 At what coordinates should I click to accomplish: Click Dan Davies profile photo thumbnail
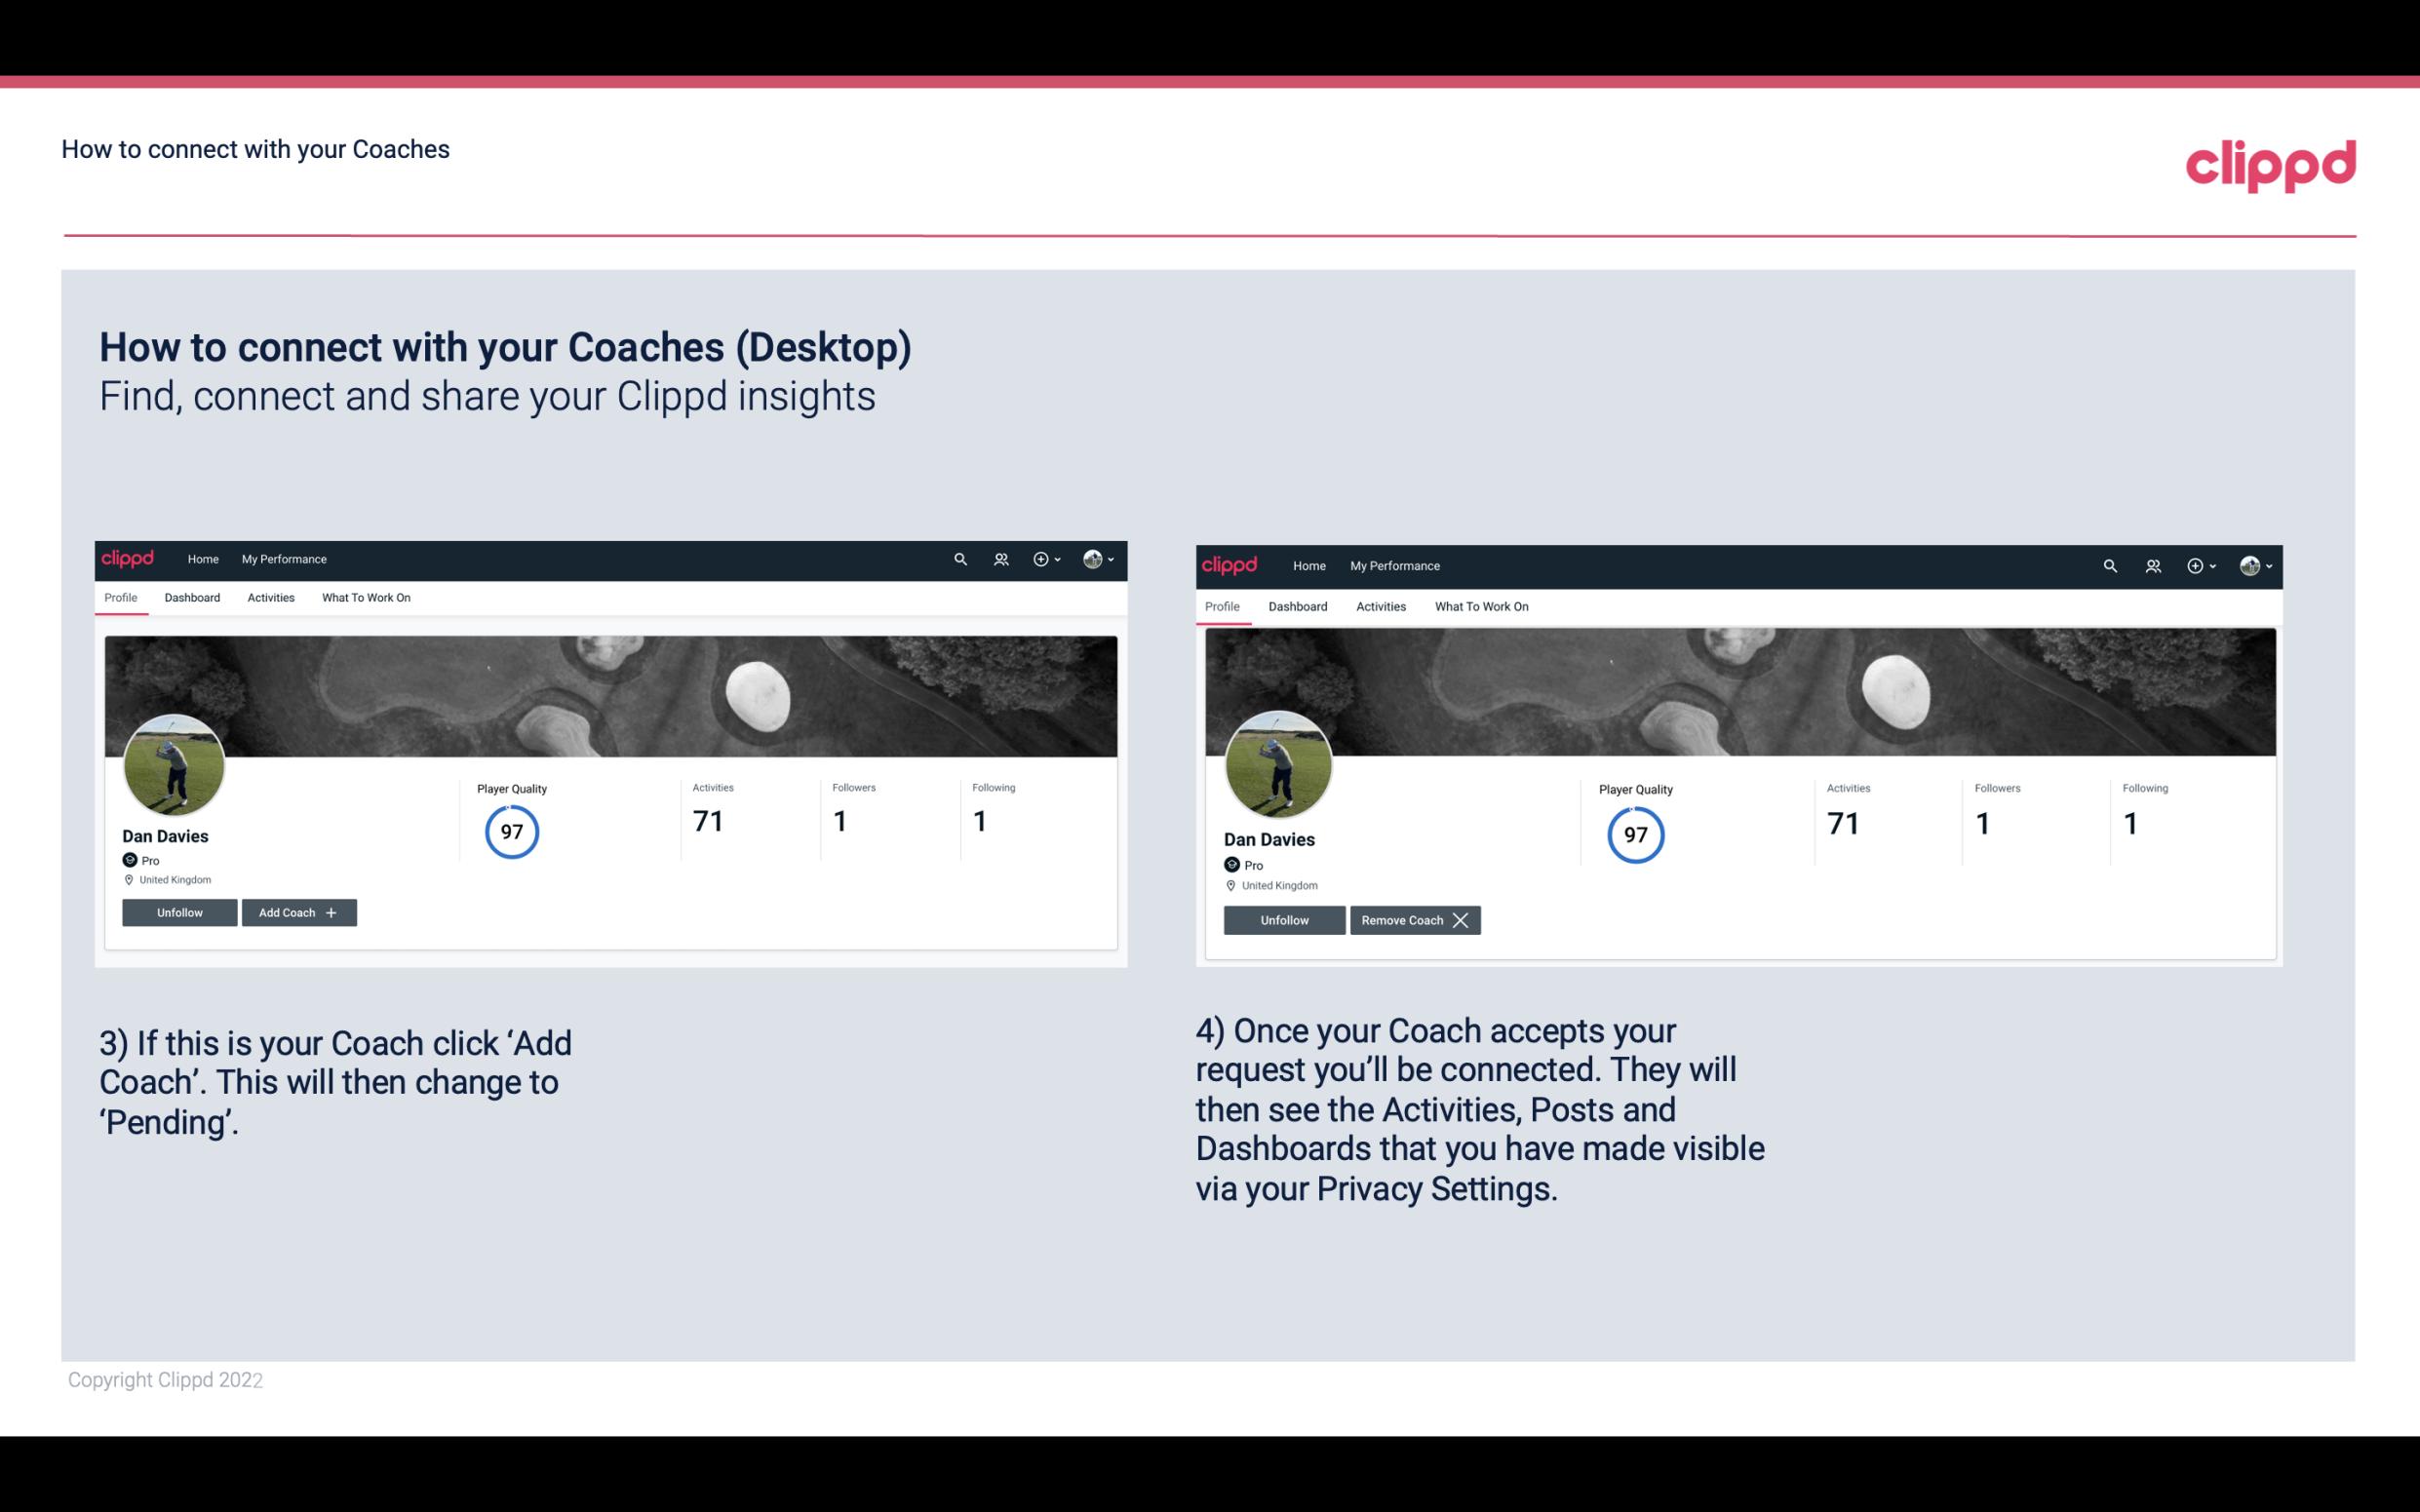(173, 761)
